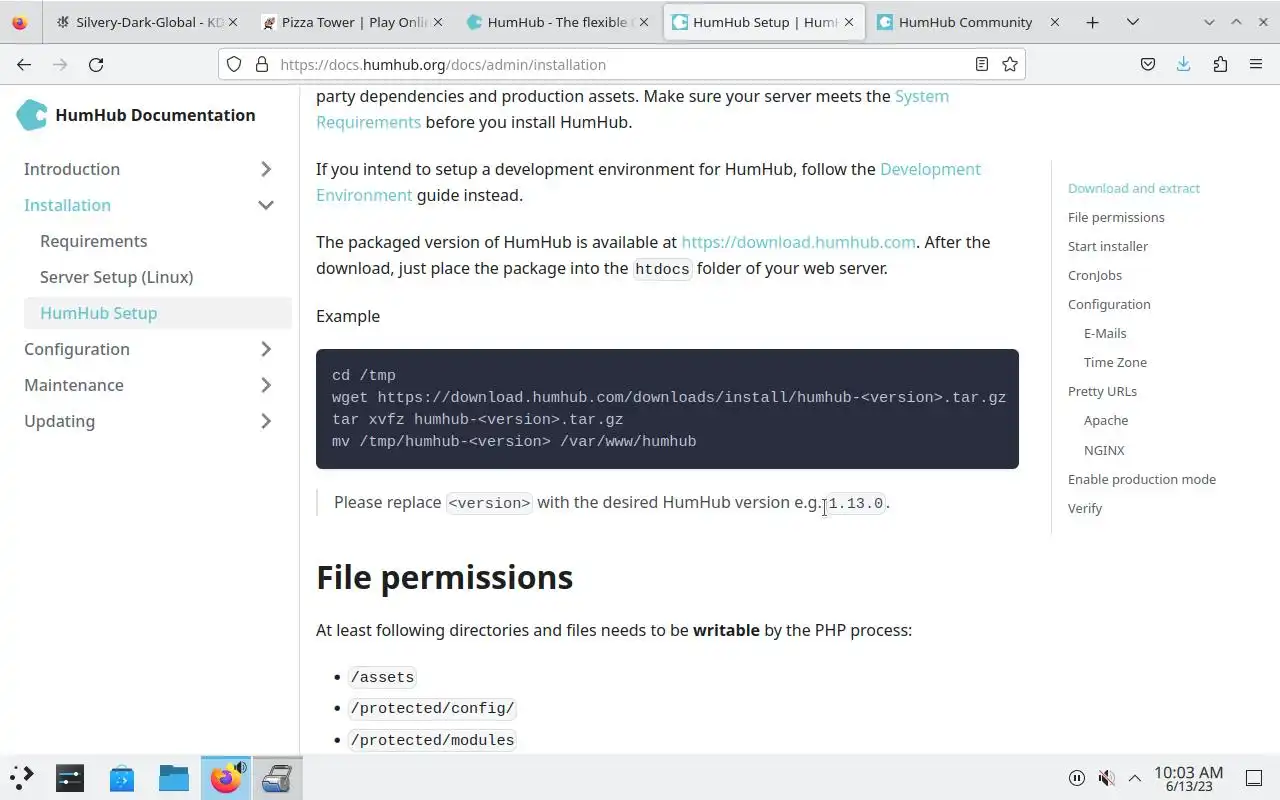Go back with browser back arrow
The width and height of the screenshot is (1280, 800).
pyautogui.click(x=24, y=64)
